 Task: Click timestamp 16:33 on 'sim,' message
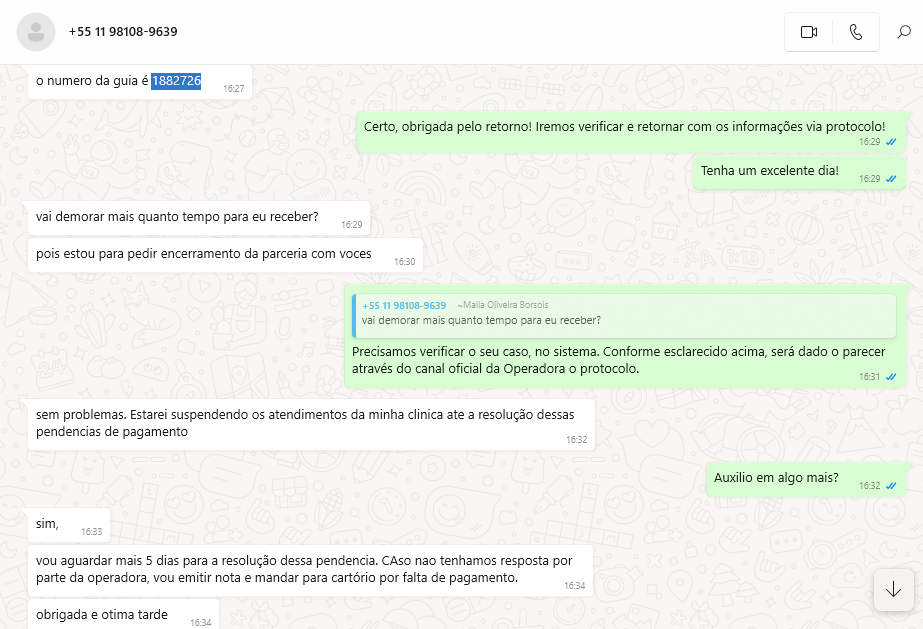(x=91, y=532)
